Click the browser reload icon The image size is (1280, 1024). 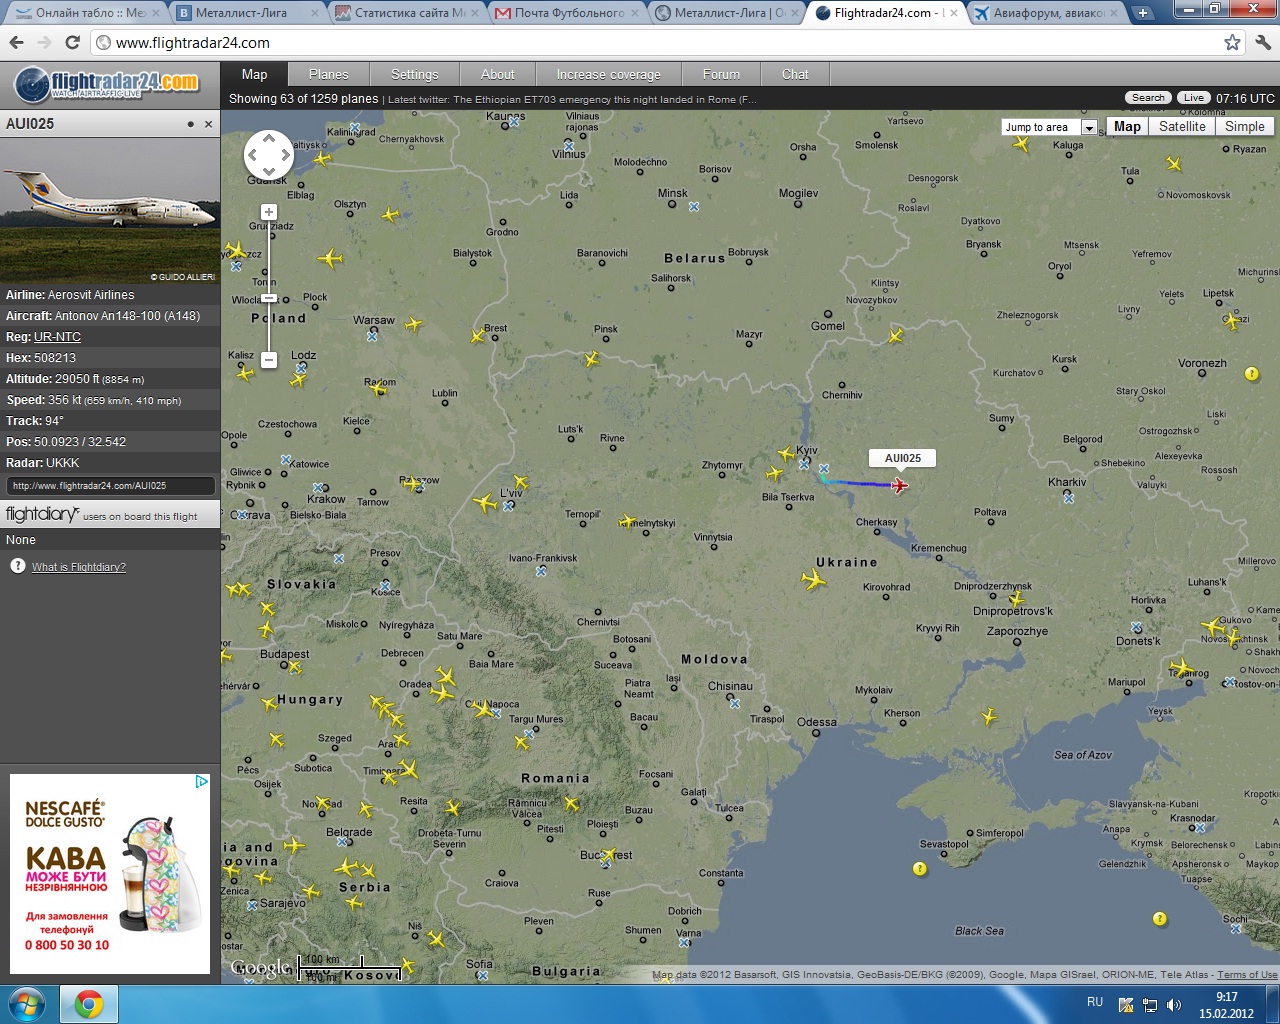pyautogui.click(x=72, y=43)
